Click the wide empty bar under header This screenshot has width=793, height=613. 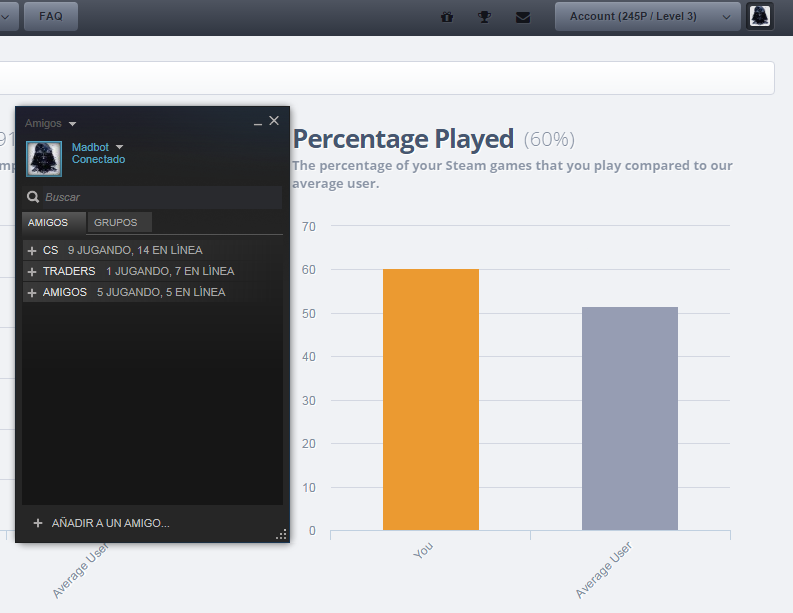(387, 78)
